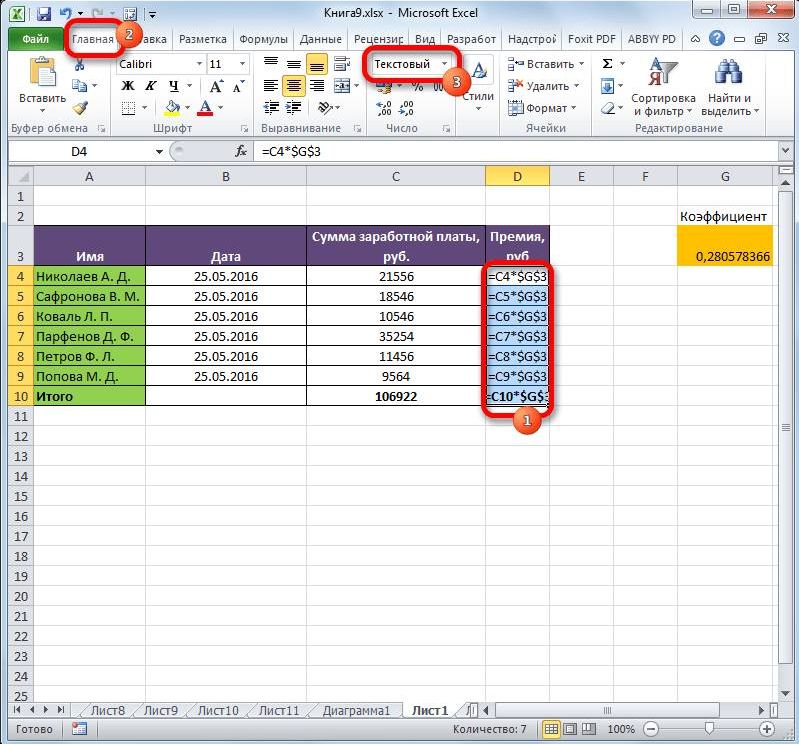The height and width of the screenshot is (744, 799).
Task: Switch to the Главная tab
Action: point(93,39)
